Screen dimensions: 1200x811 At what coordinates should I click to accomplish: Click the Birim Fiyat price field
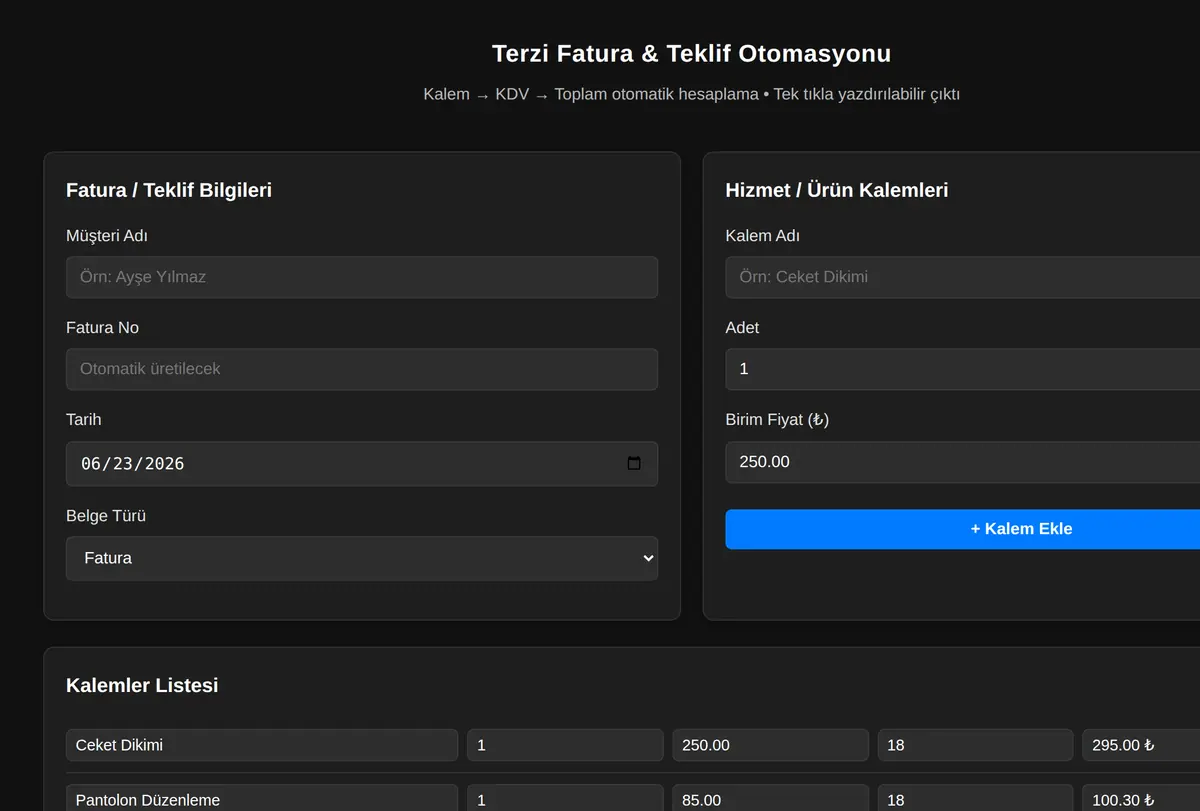962,462
